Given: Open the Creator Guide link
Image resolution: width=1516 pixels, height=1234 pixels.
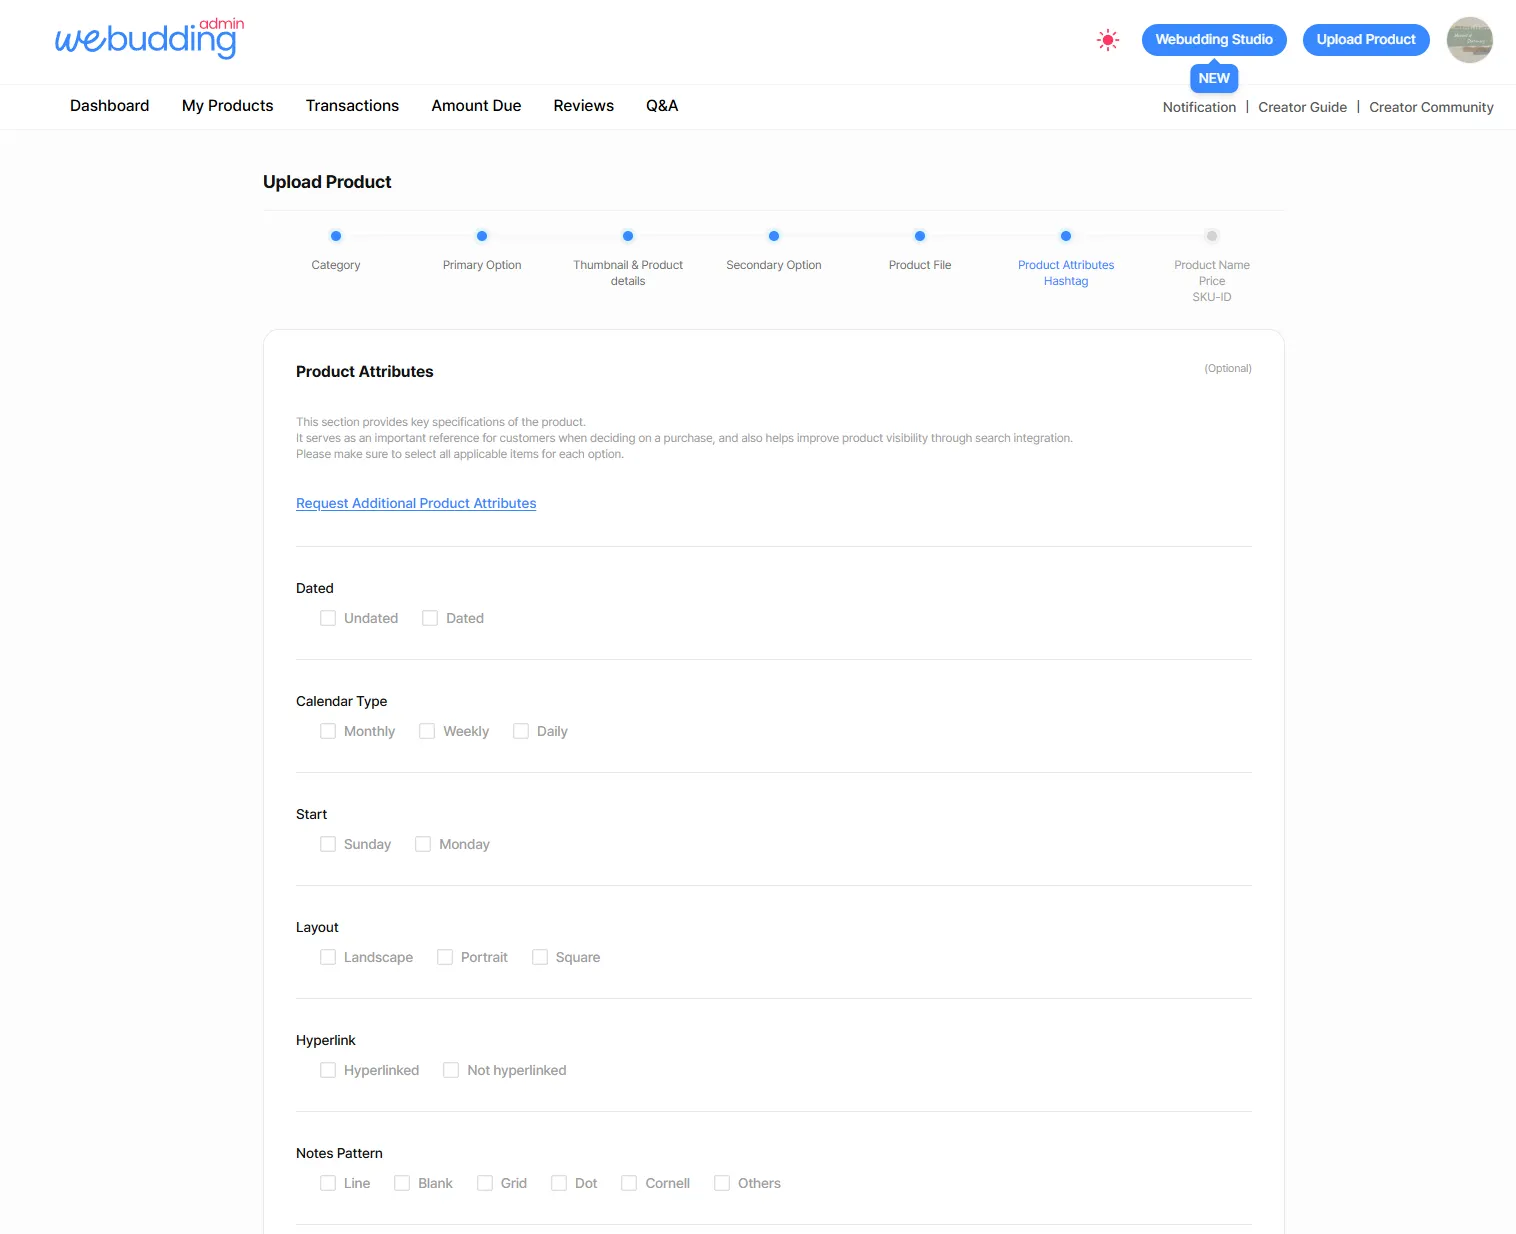Looking at the screenshot, I should click(1302, 107).
